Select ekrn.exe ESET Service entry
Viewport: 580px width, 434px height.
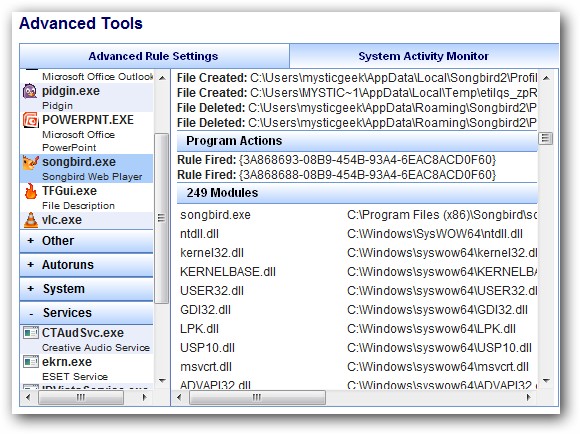click(87, 369)
